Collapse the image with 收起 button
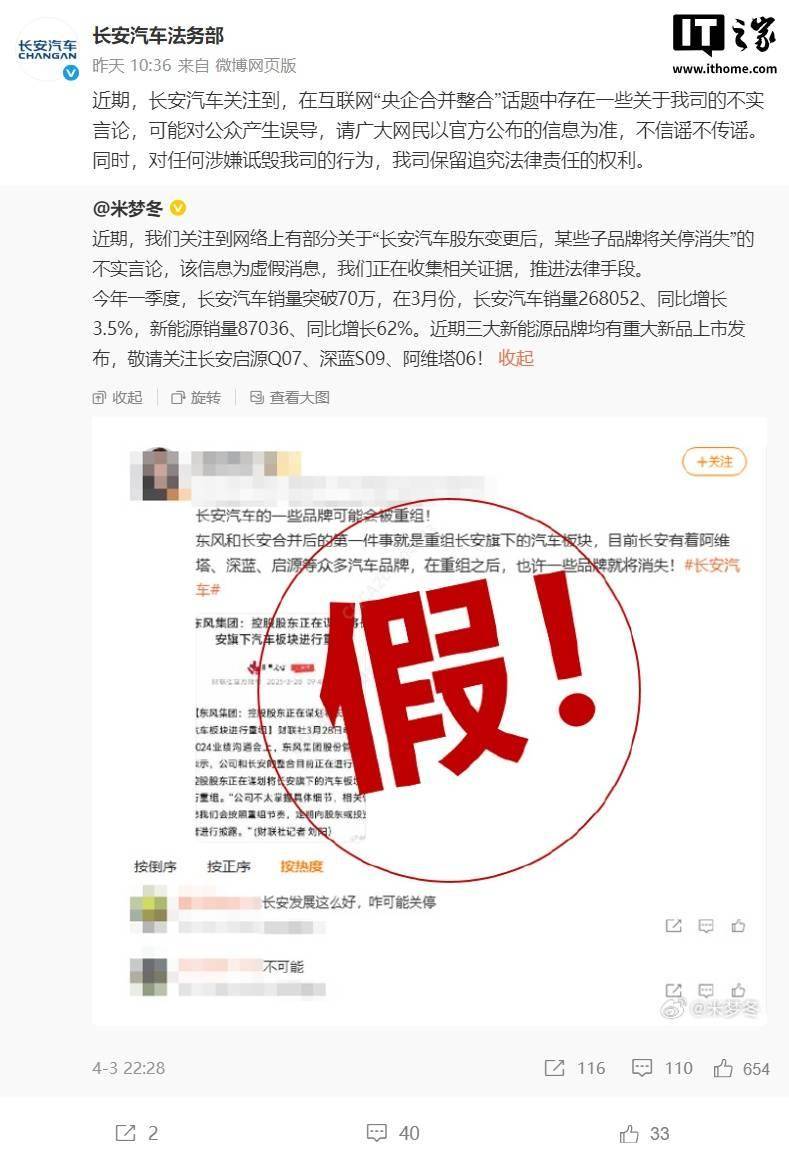Viewport: 789px width, 1152px height. [118, 397]
